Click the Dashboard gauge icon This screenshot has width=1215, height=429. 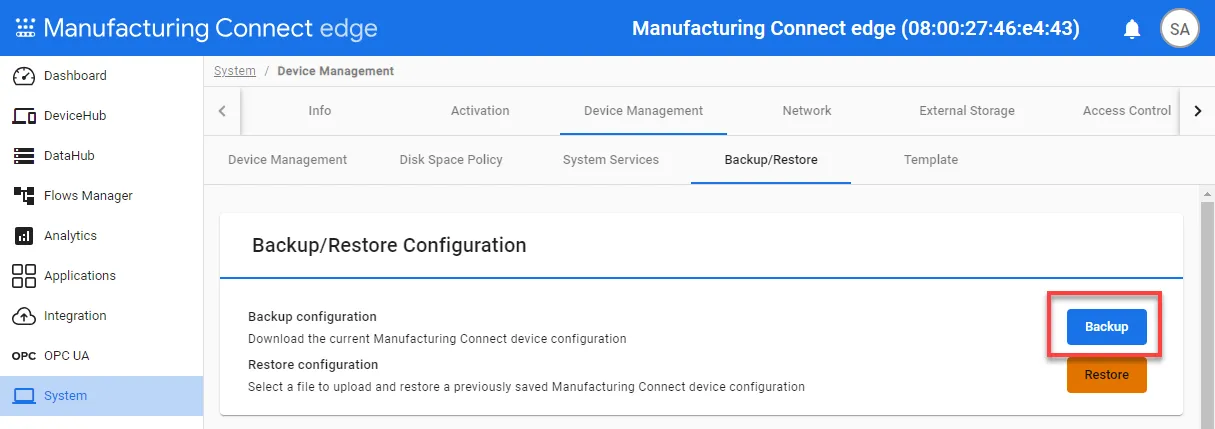click(x=25, y=76)
